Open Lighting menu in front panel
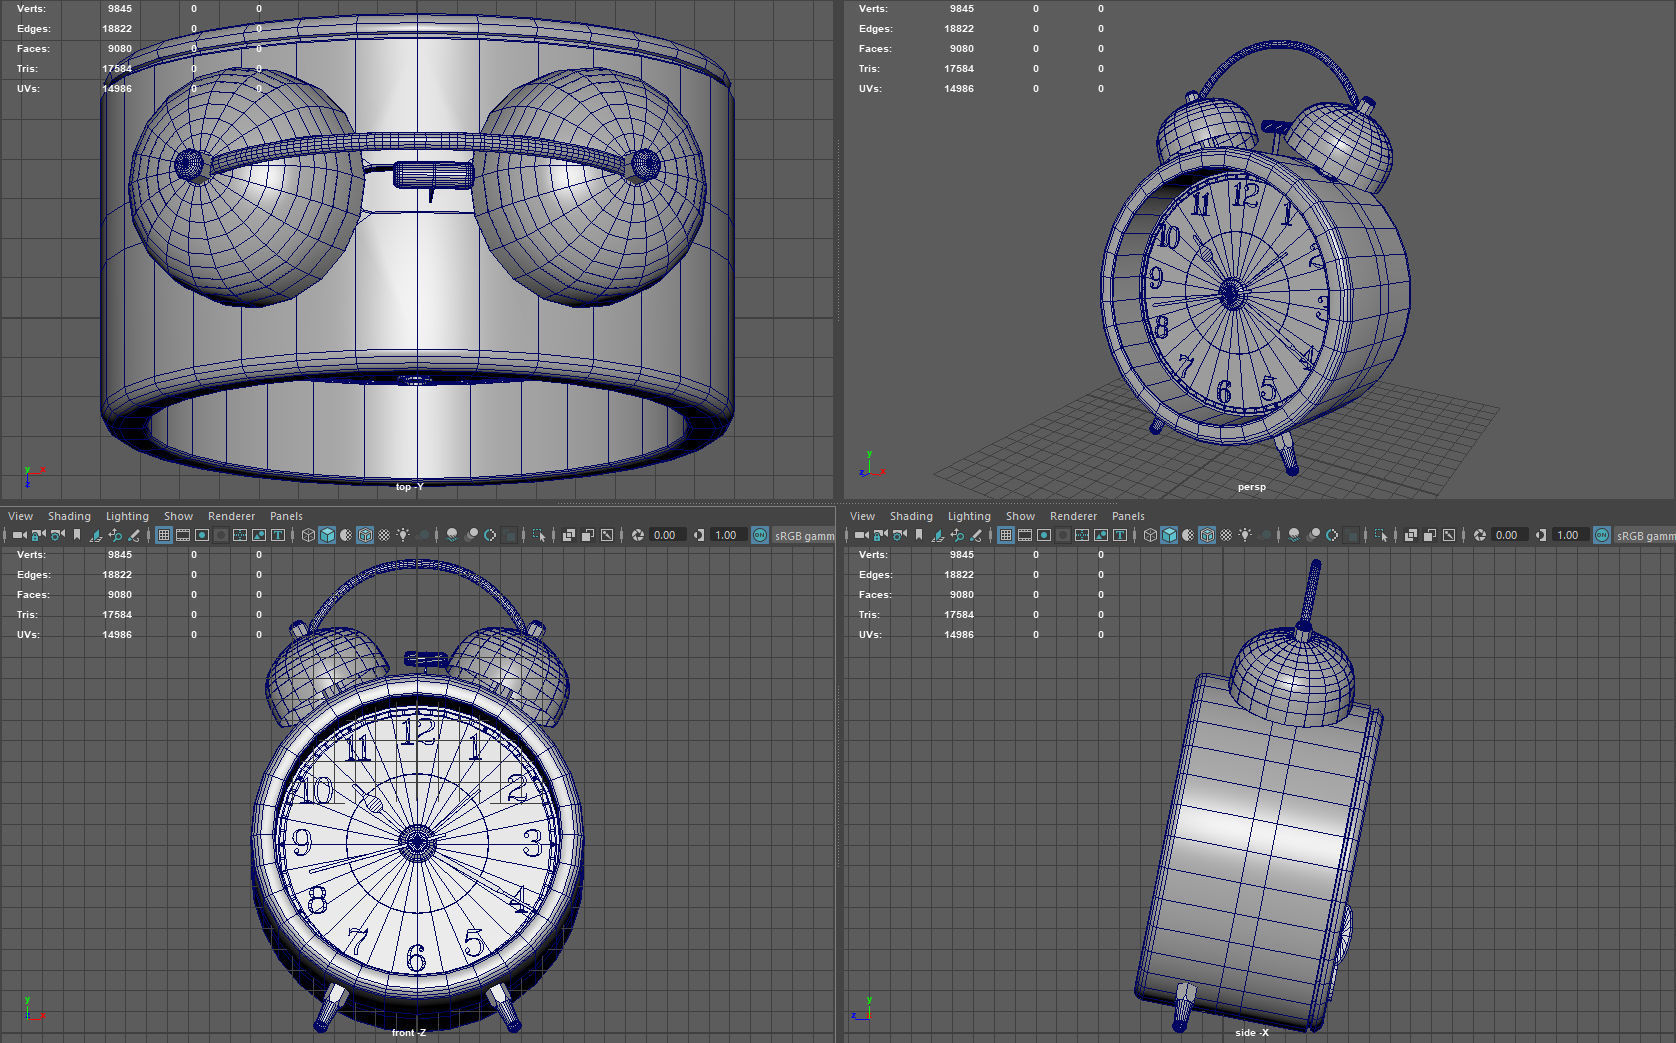 coord(127,516)
